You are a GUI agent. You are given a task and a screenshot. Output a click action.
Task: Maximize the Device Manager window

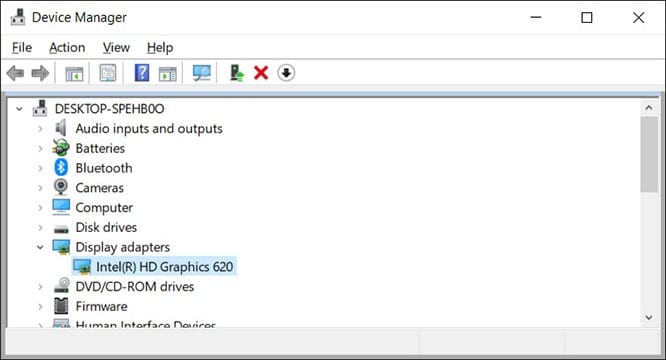point(587,17)
